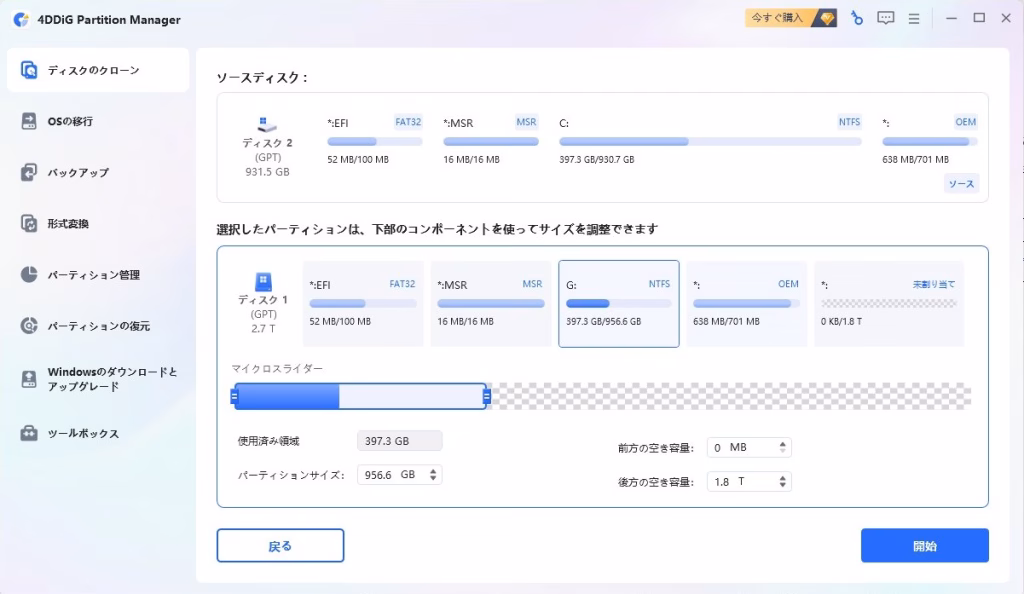This screenshot has width=1024, height=594.
Task: Click the backup sidebar icon
Action: coord(29,172)
